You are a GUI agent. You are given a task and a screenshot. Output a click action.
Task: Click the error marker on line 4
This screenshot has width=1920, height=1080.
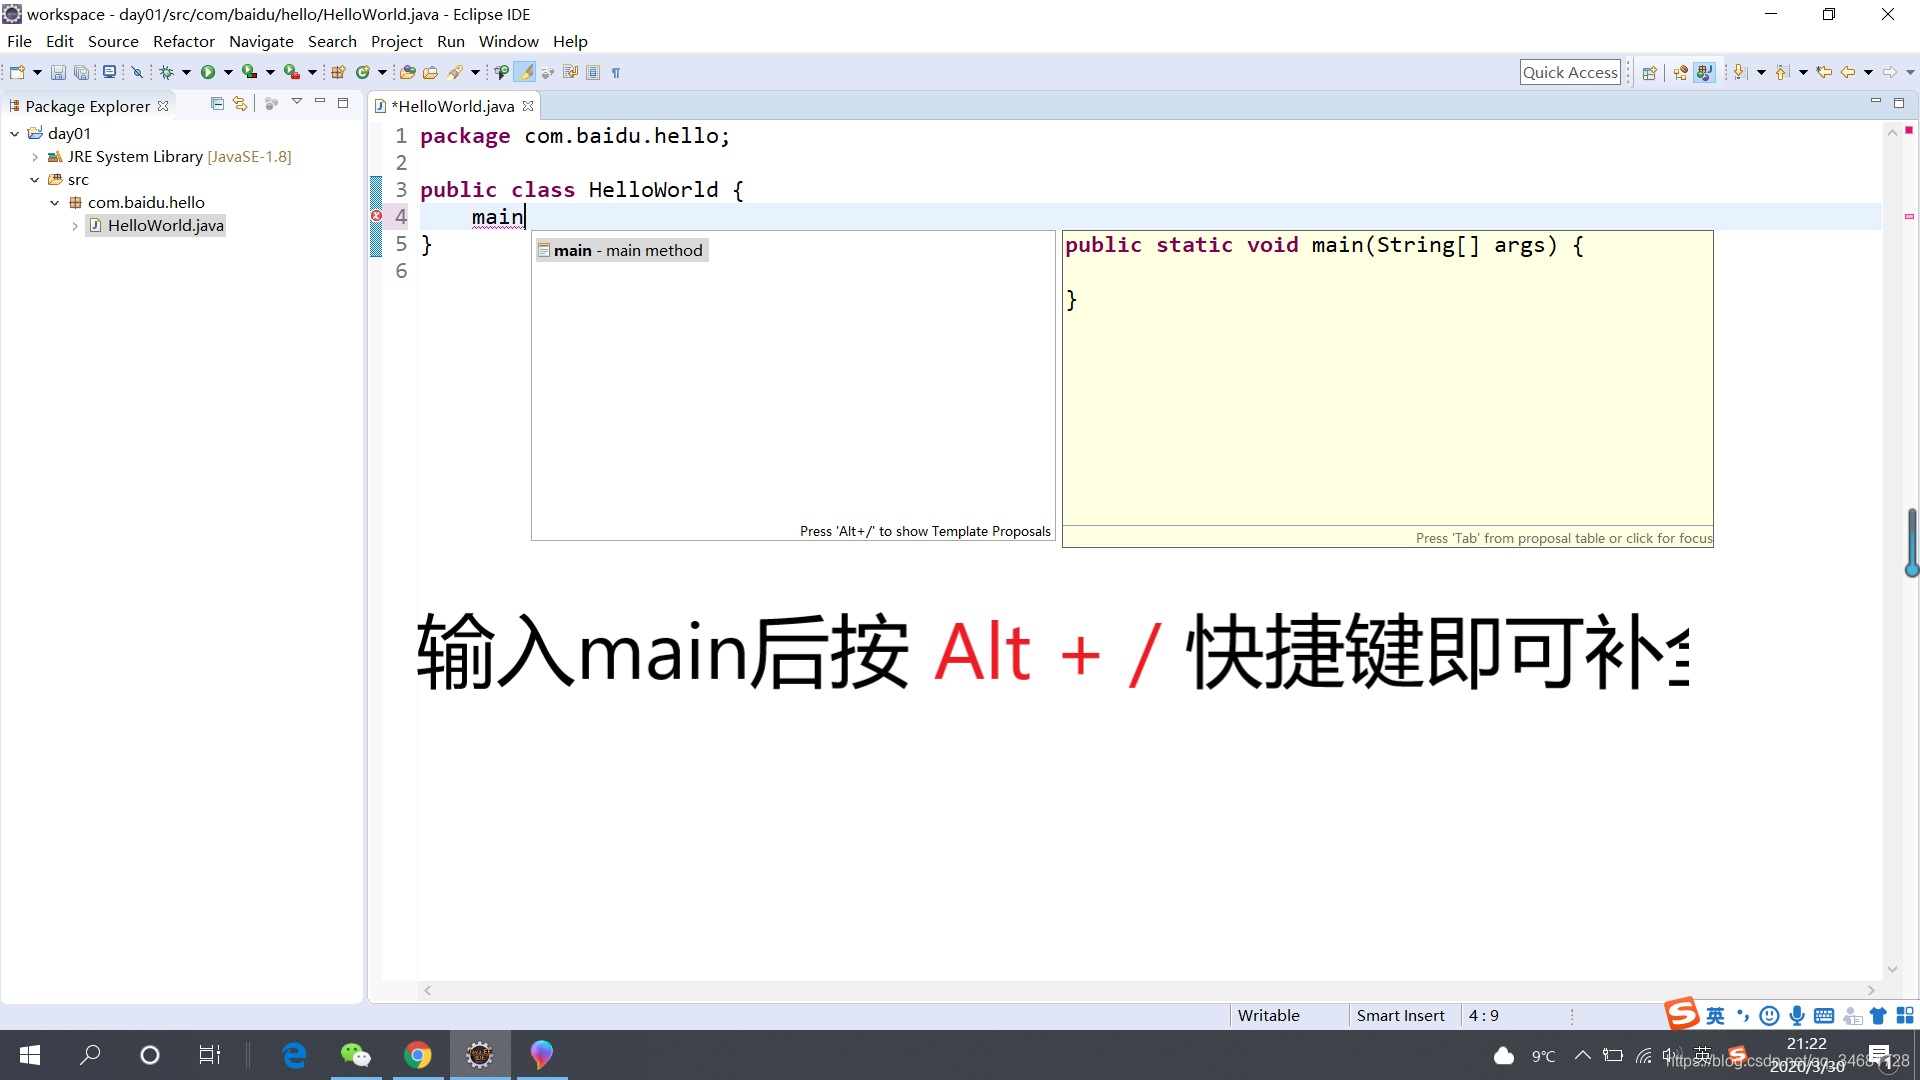[376, 216]
